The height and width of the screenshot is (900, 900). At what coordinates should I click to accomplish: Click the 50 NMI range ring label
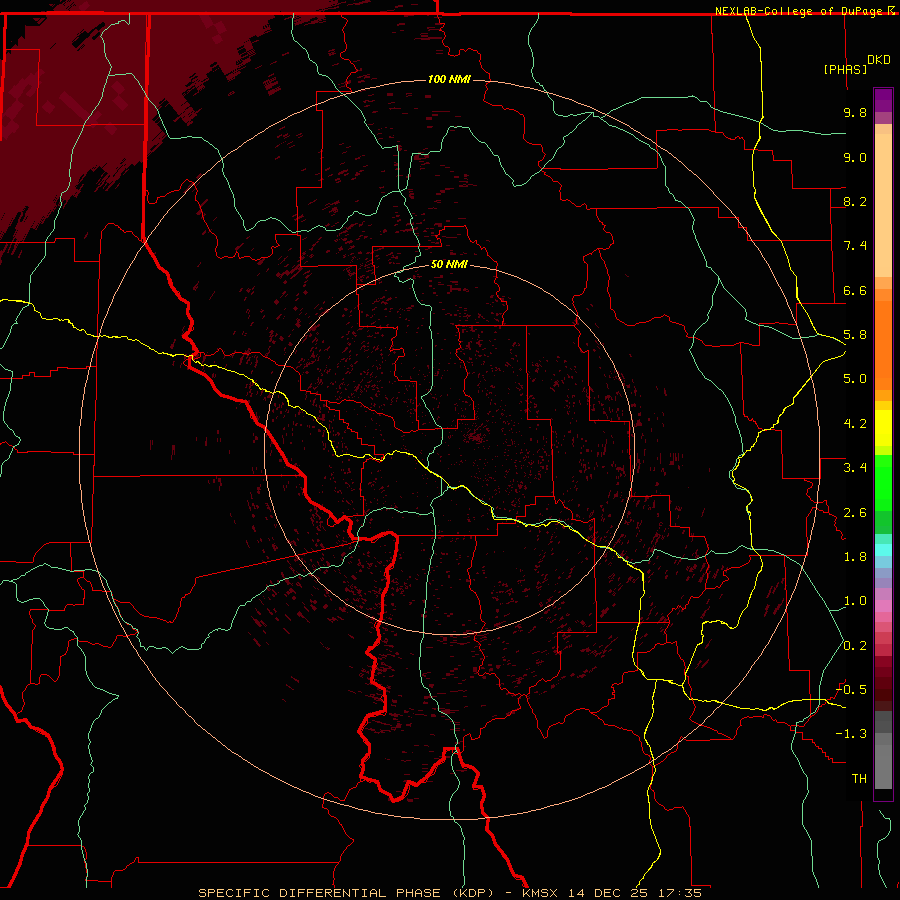pos(449,264)
